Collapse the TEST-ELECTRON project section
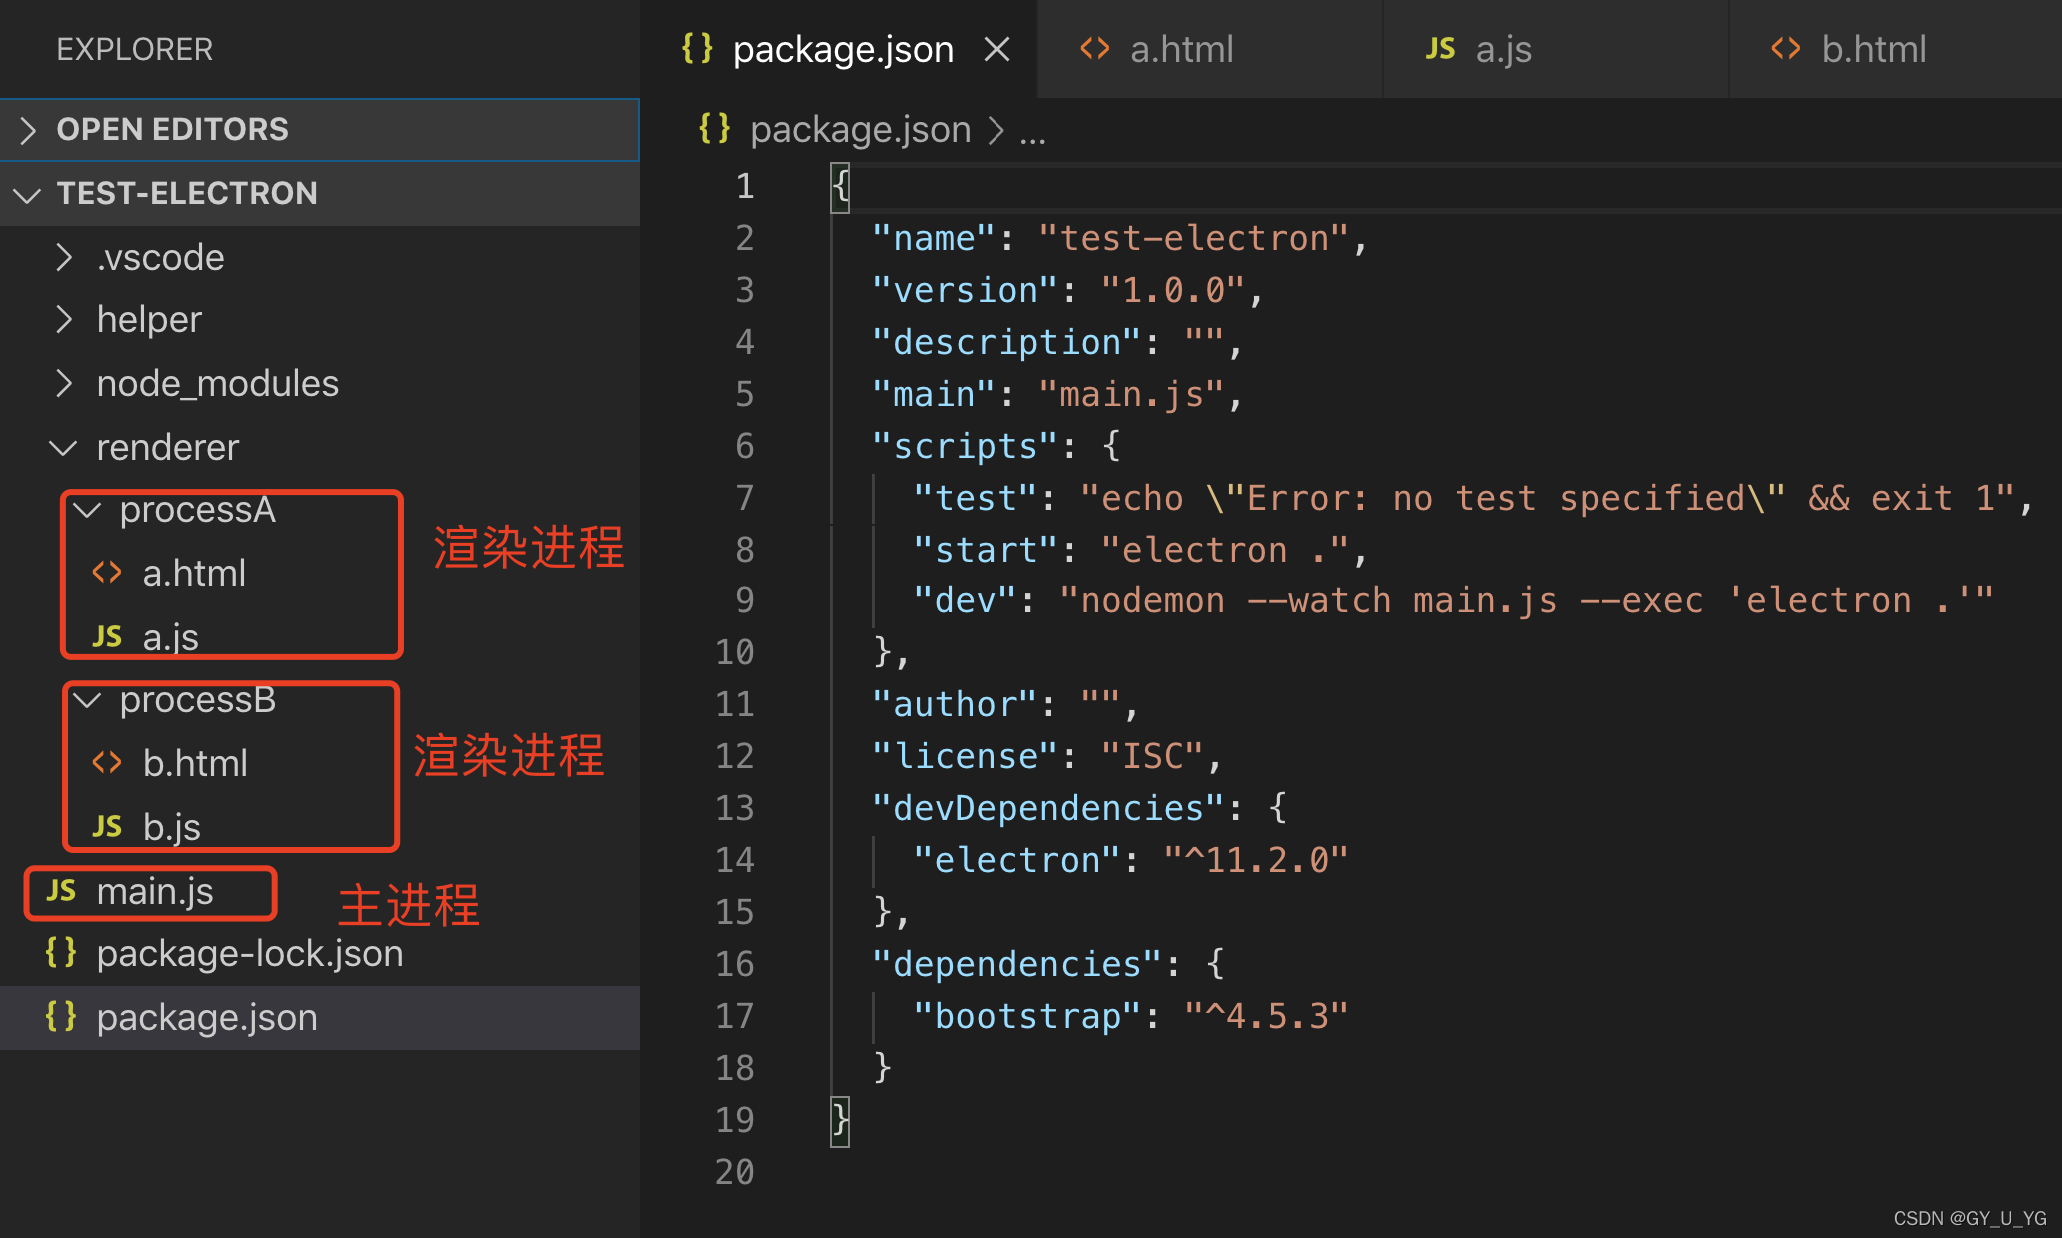Viewport: 2062px width, 1238px height. (x=320, y=193)
